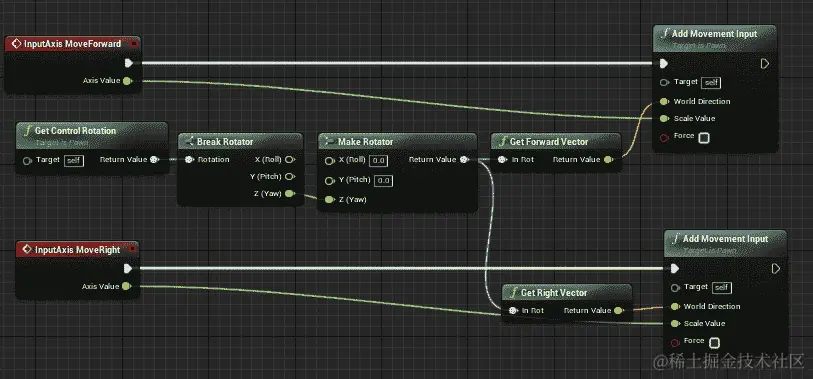Click Axis Value pin on InputAxis MoveRight
This screenshot has height=379, width=813.
click(x=127, y=286)
